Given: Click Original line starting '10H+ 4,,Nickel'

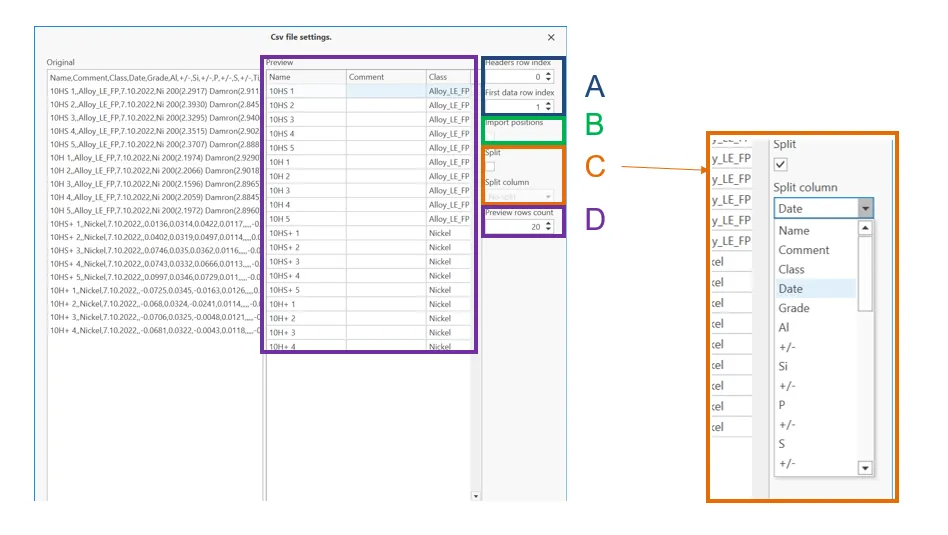Looking at the screenshot, I should click(x=154, y=331).
